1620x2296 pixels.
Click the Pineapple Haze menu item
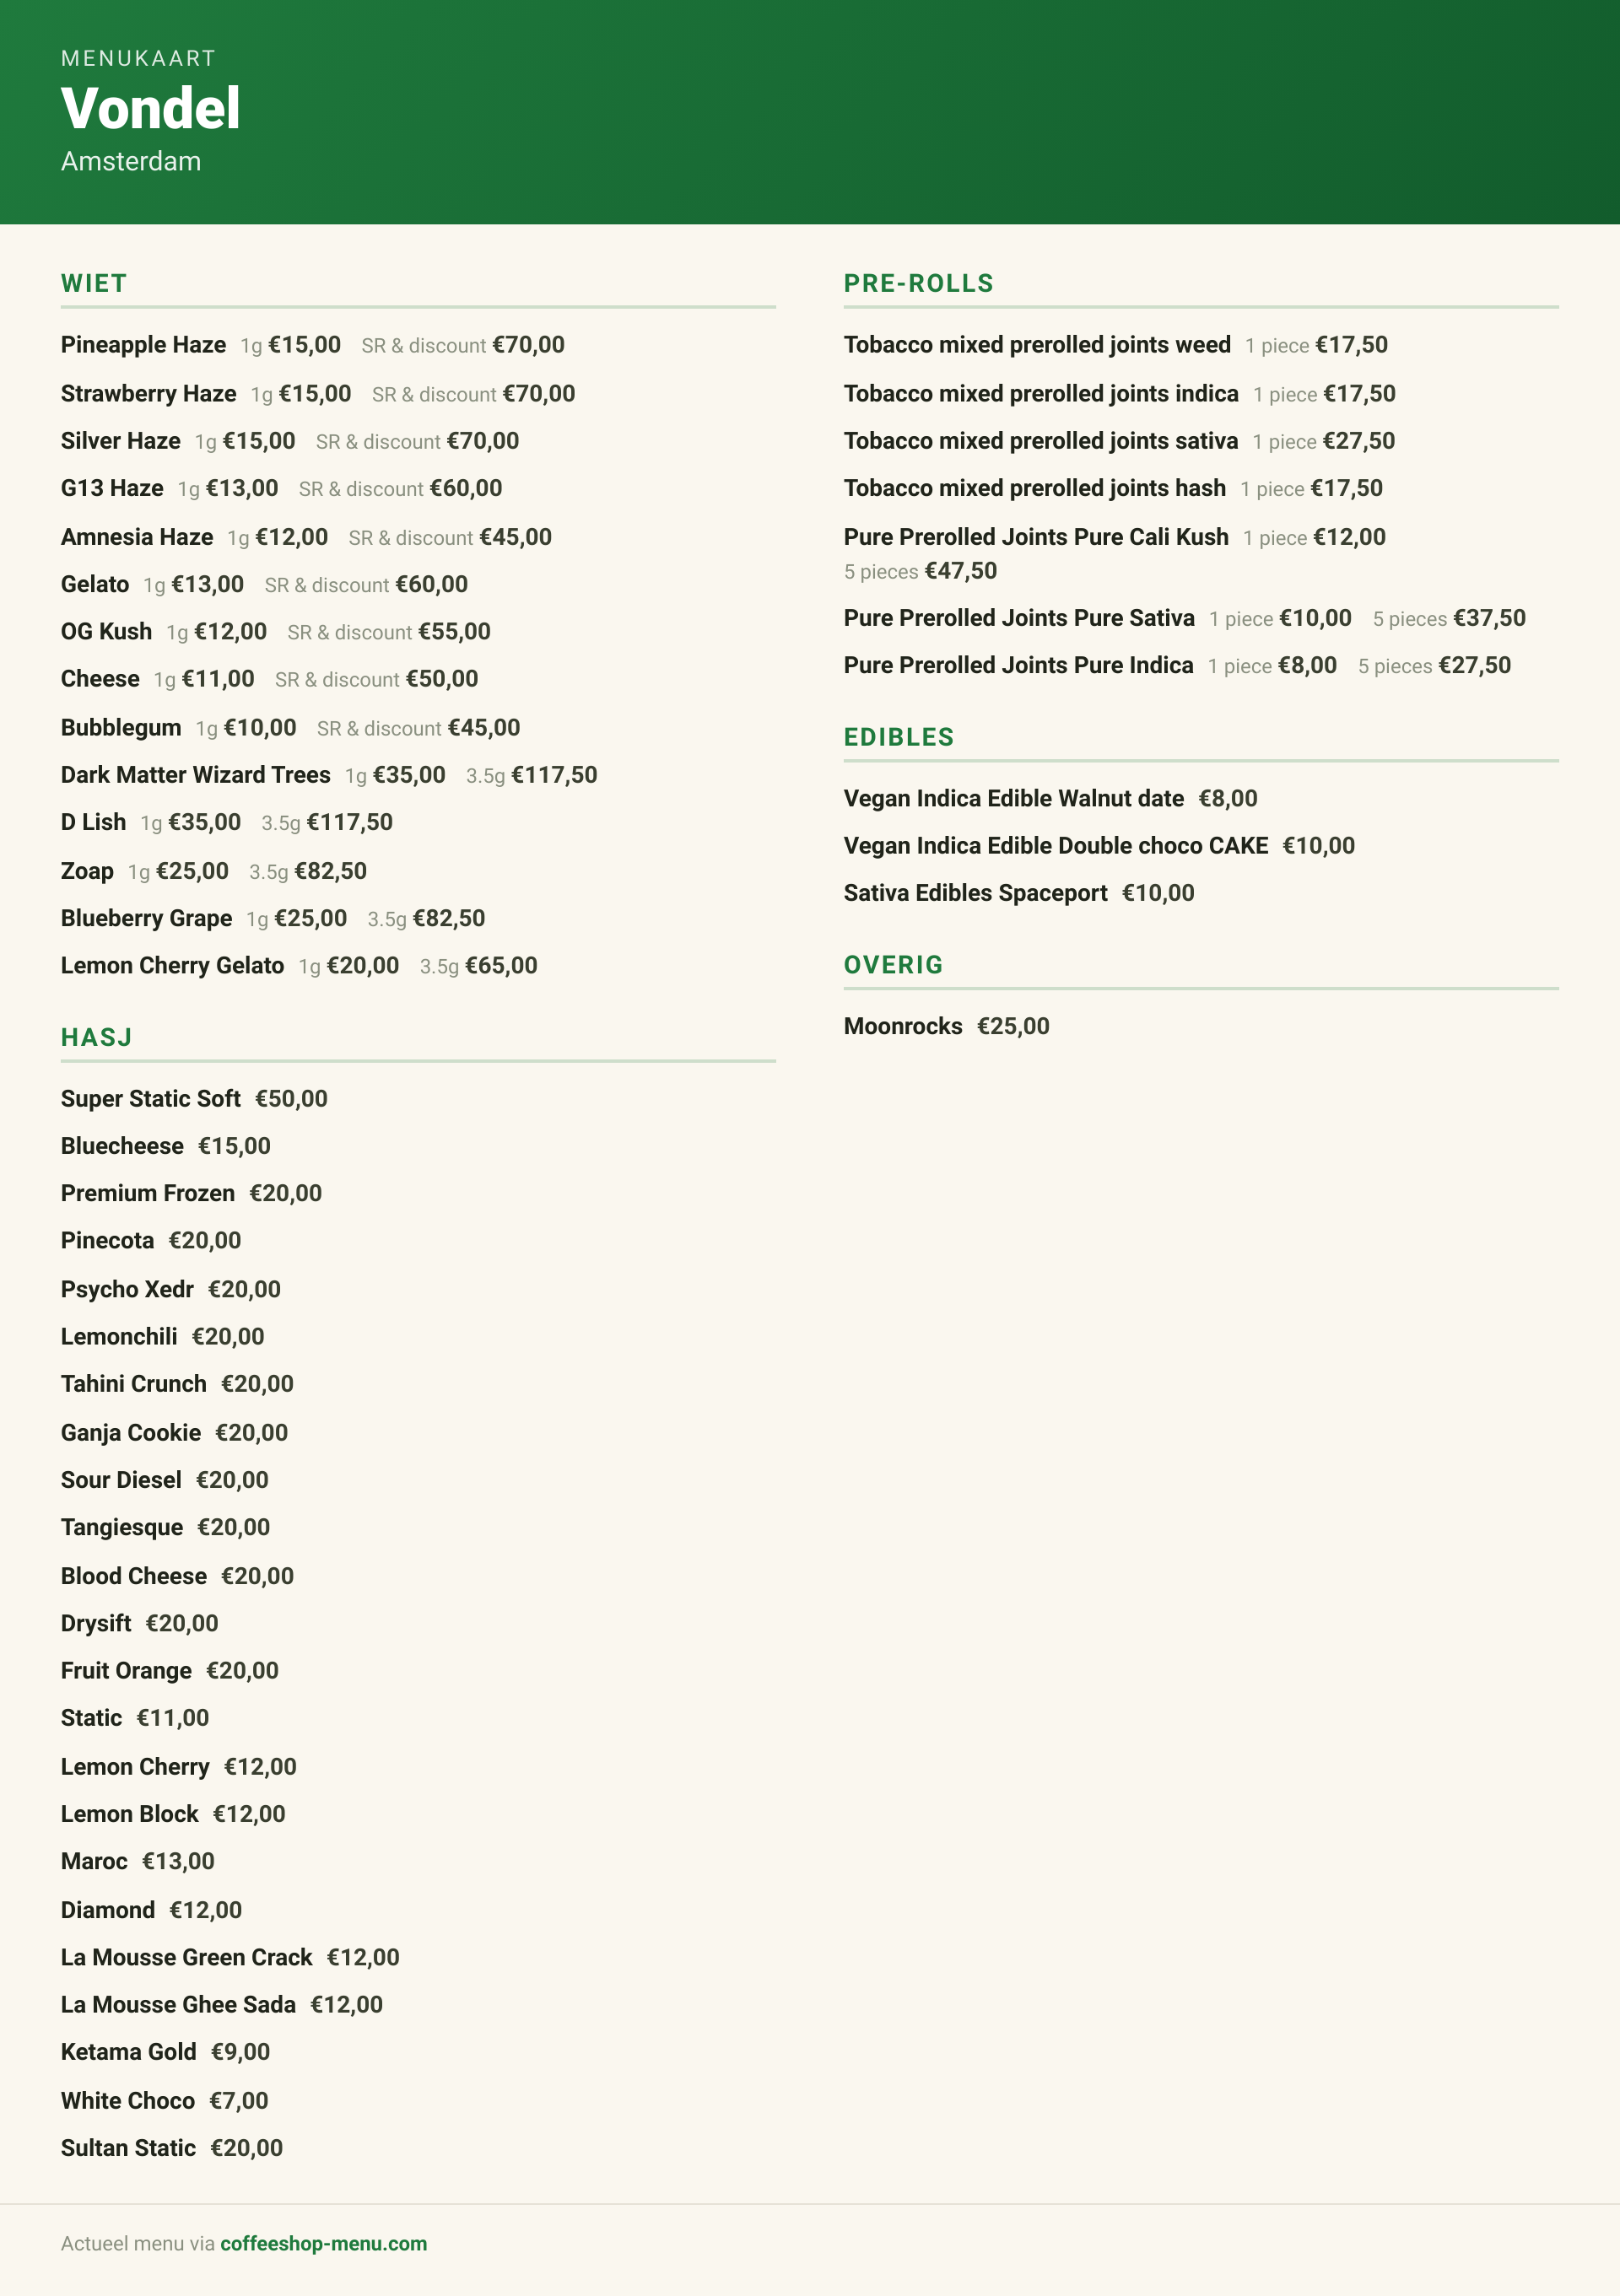pyautogui.click(x=143, y=345)
